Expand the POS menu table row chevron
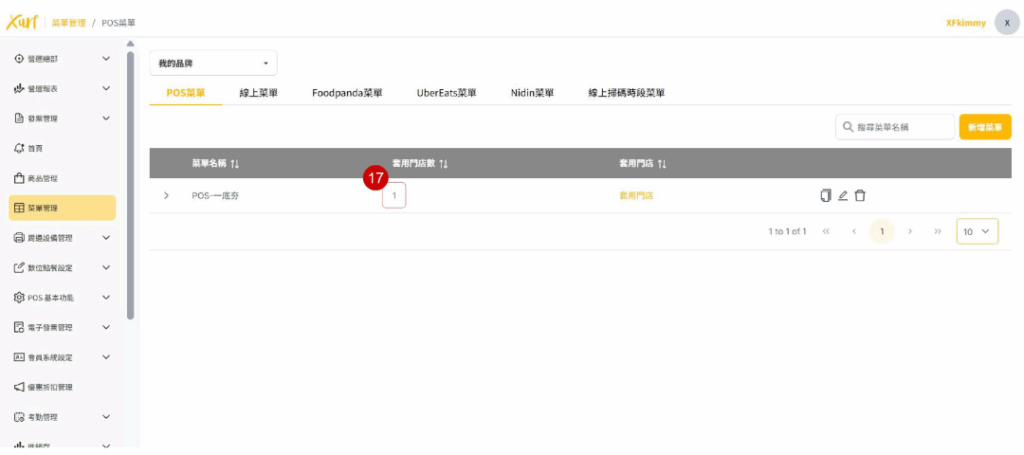 pyautogui.click(x=166, y=195)
